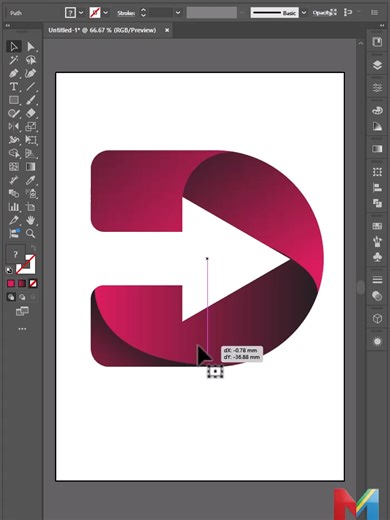The image size is (390, 520).
Task: Select the Warp tool
Action: [14, 140]
